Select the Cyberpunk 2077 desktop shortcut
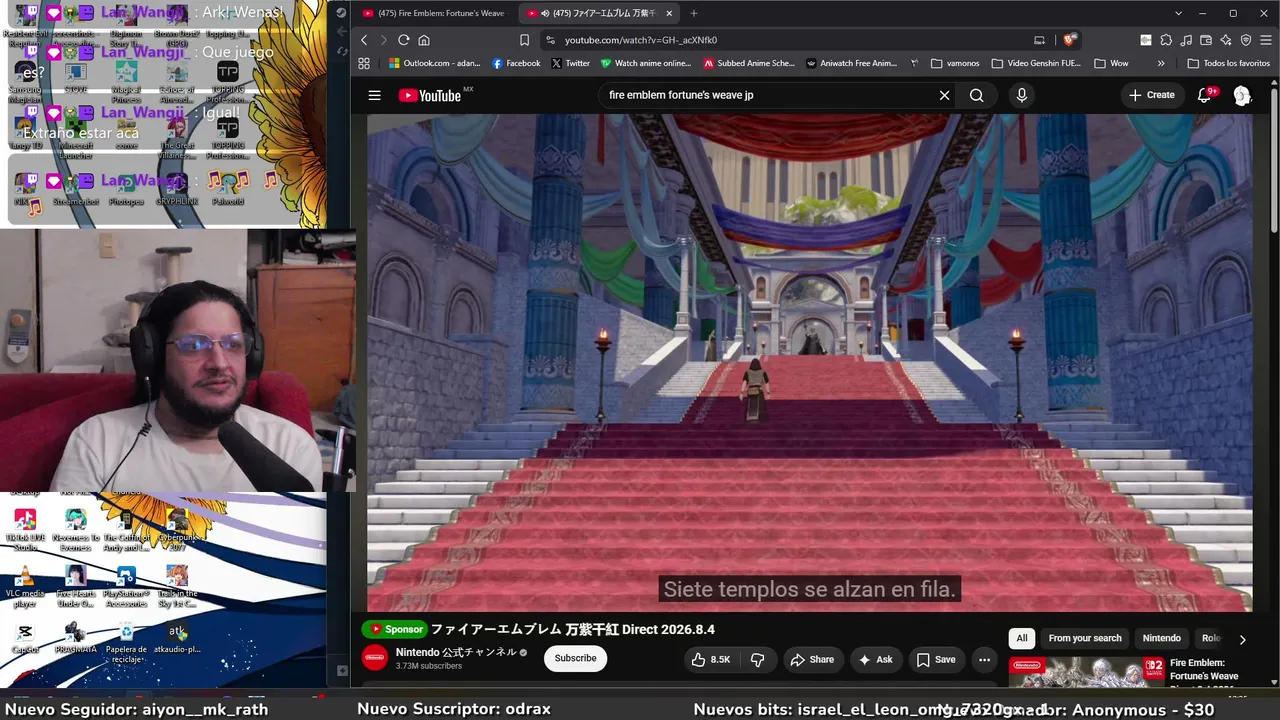 coord(177,530)
